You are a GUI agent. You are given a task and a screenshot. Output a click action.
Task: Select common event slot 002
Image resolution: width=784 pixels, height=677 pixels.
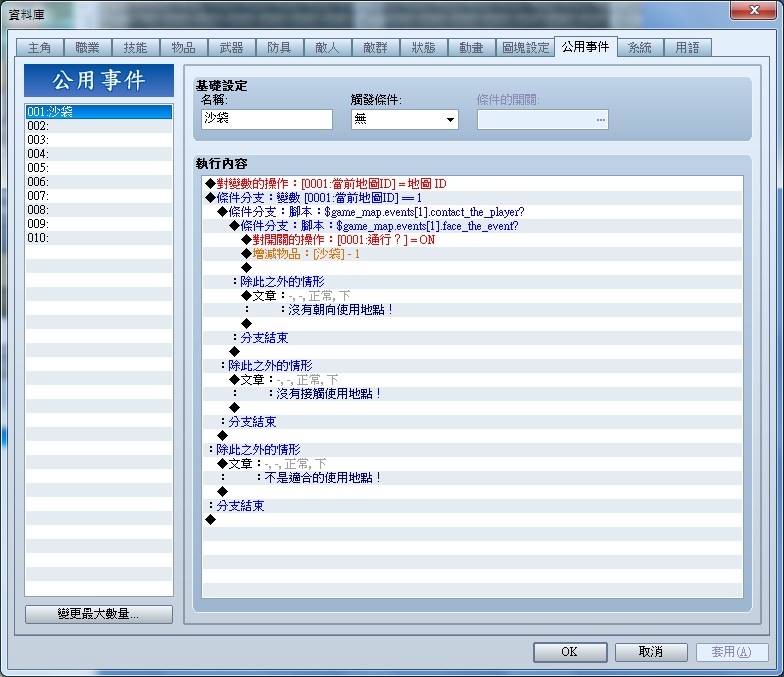98,126
